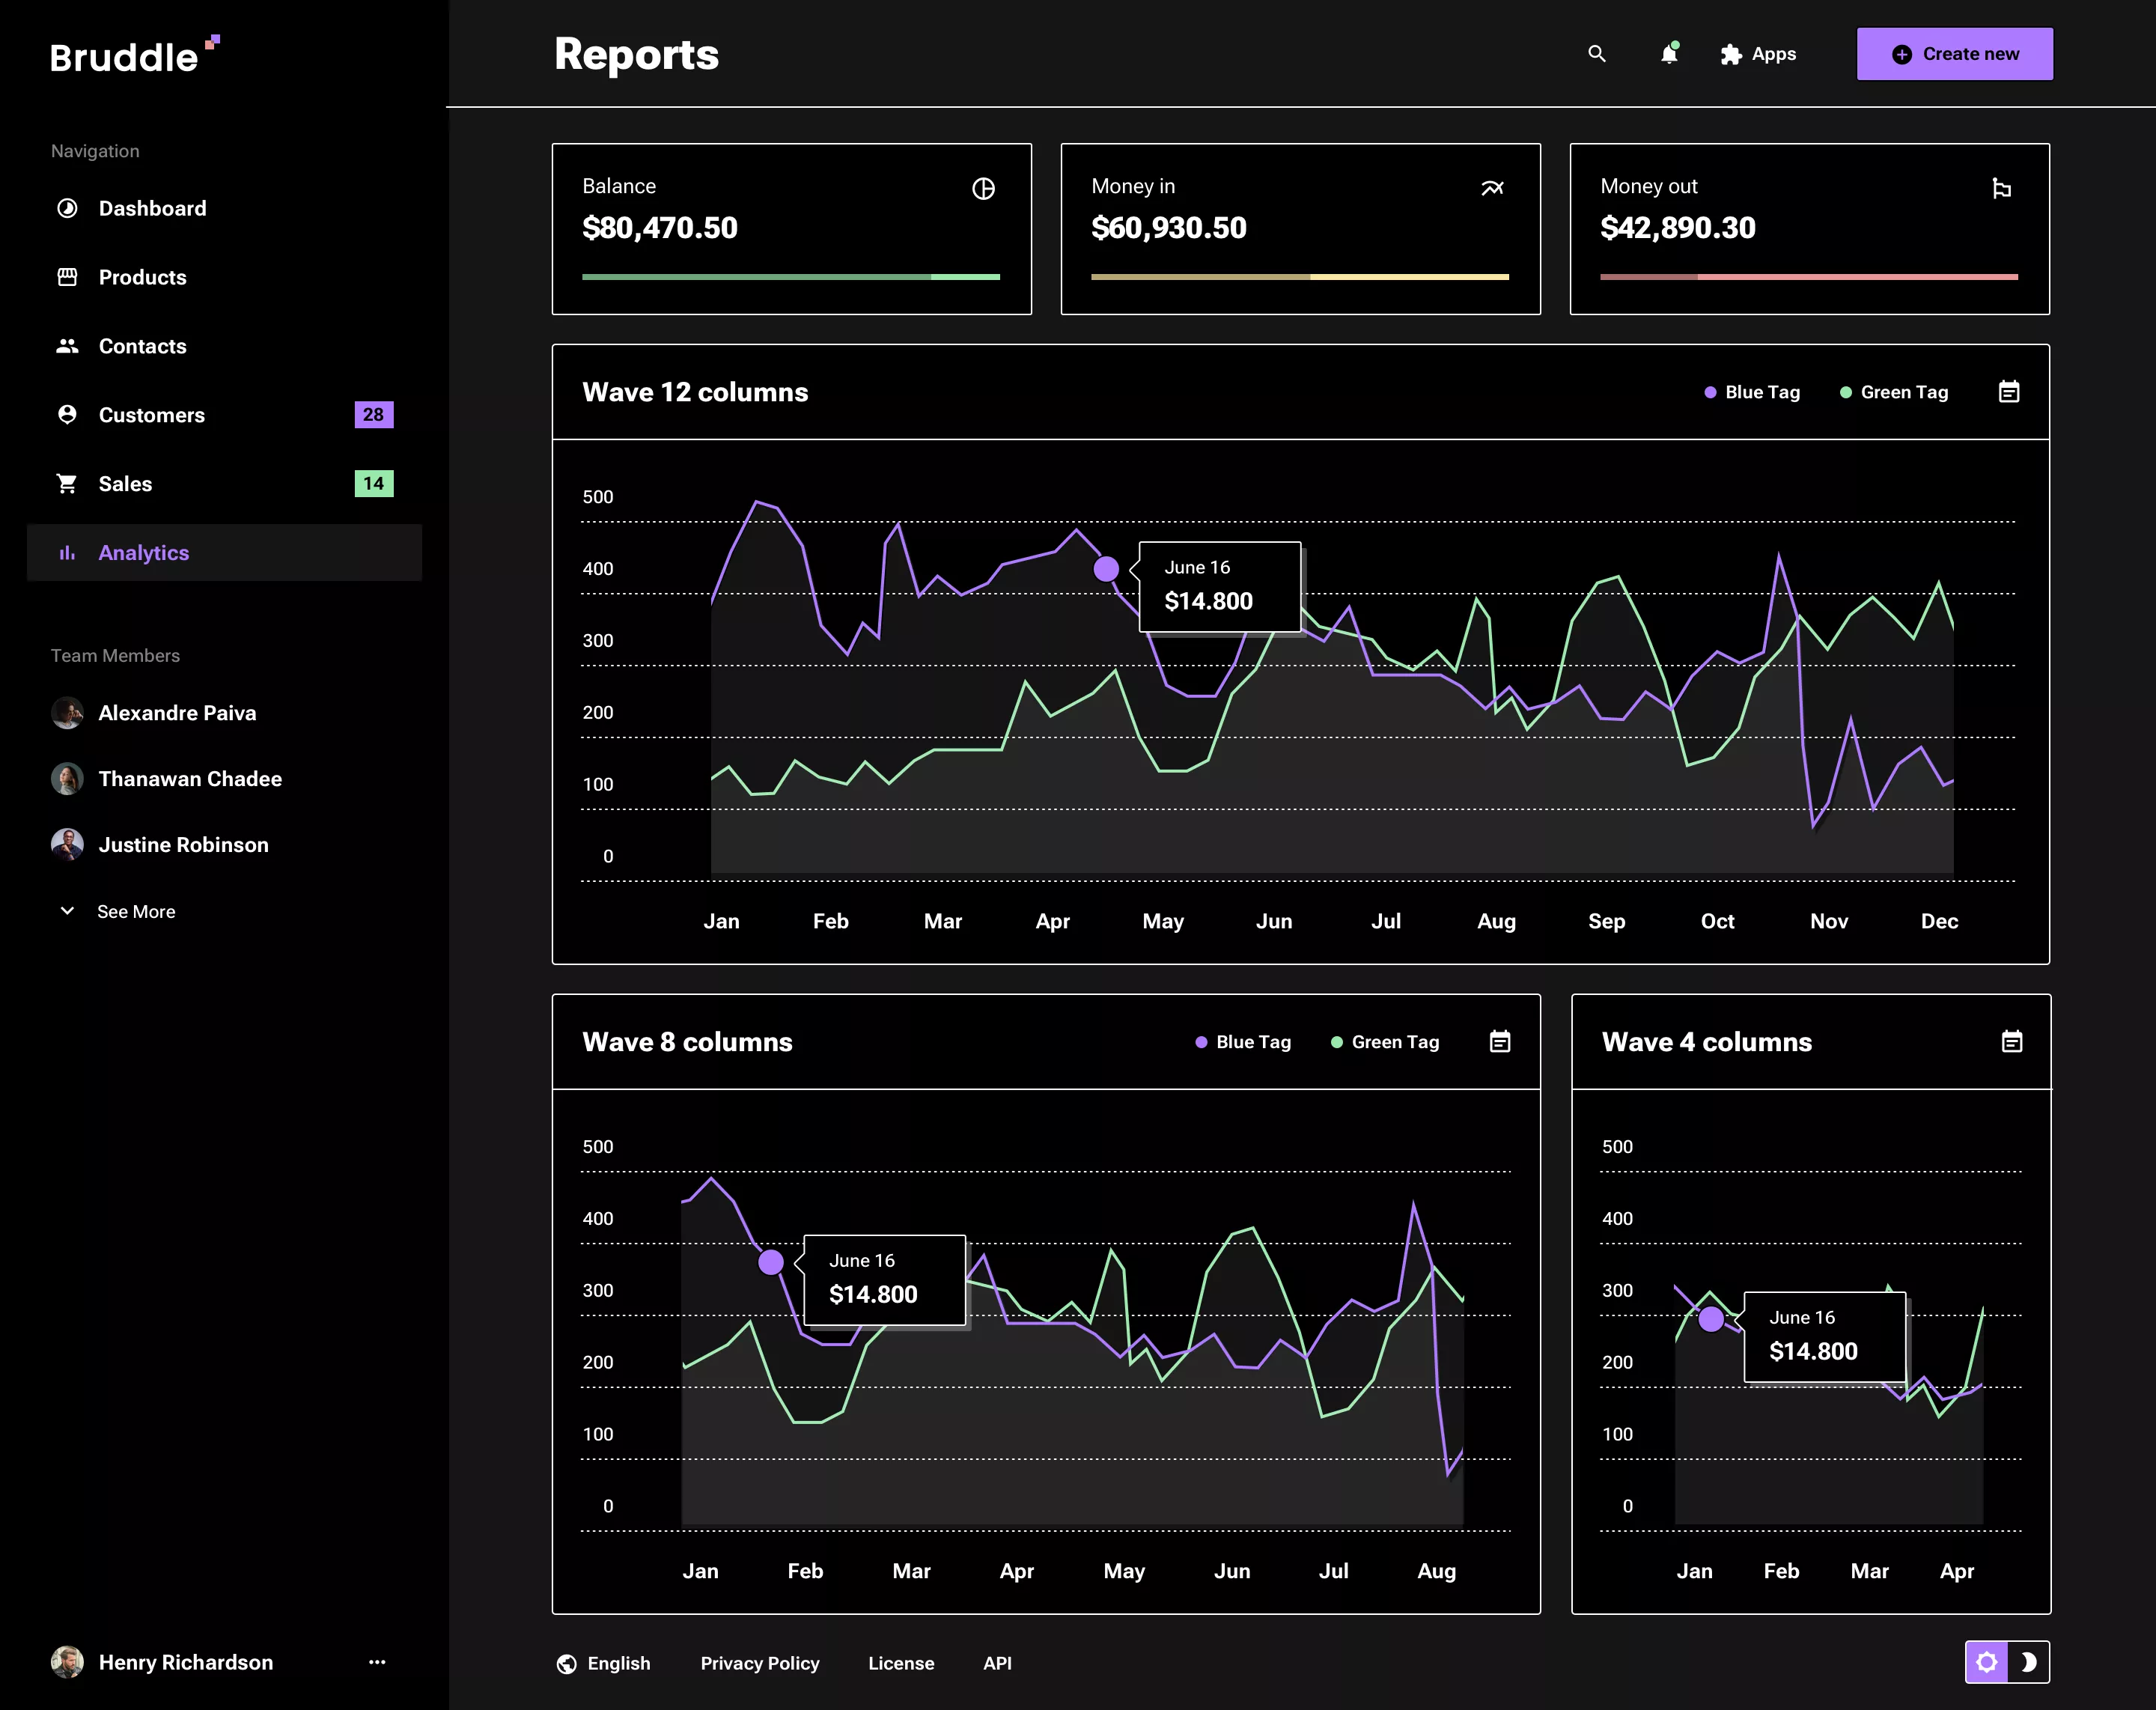Screen dimensions: 2156x1710
Task: Open the calendar picker on Wave 8 columns
Action: [x=1499, y=1041]
